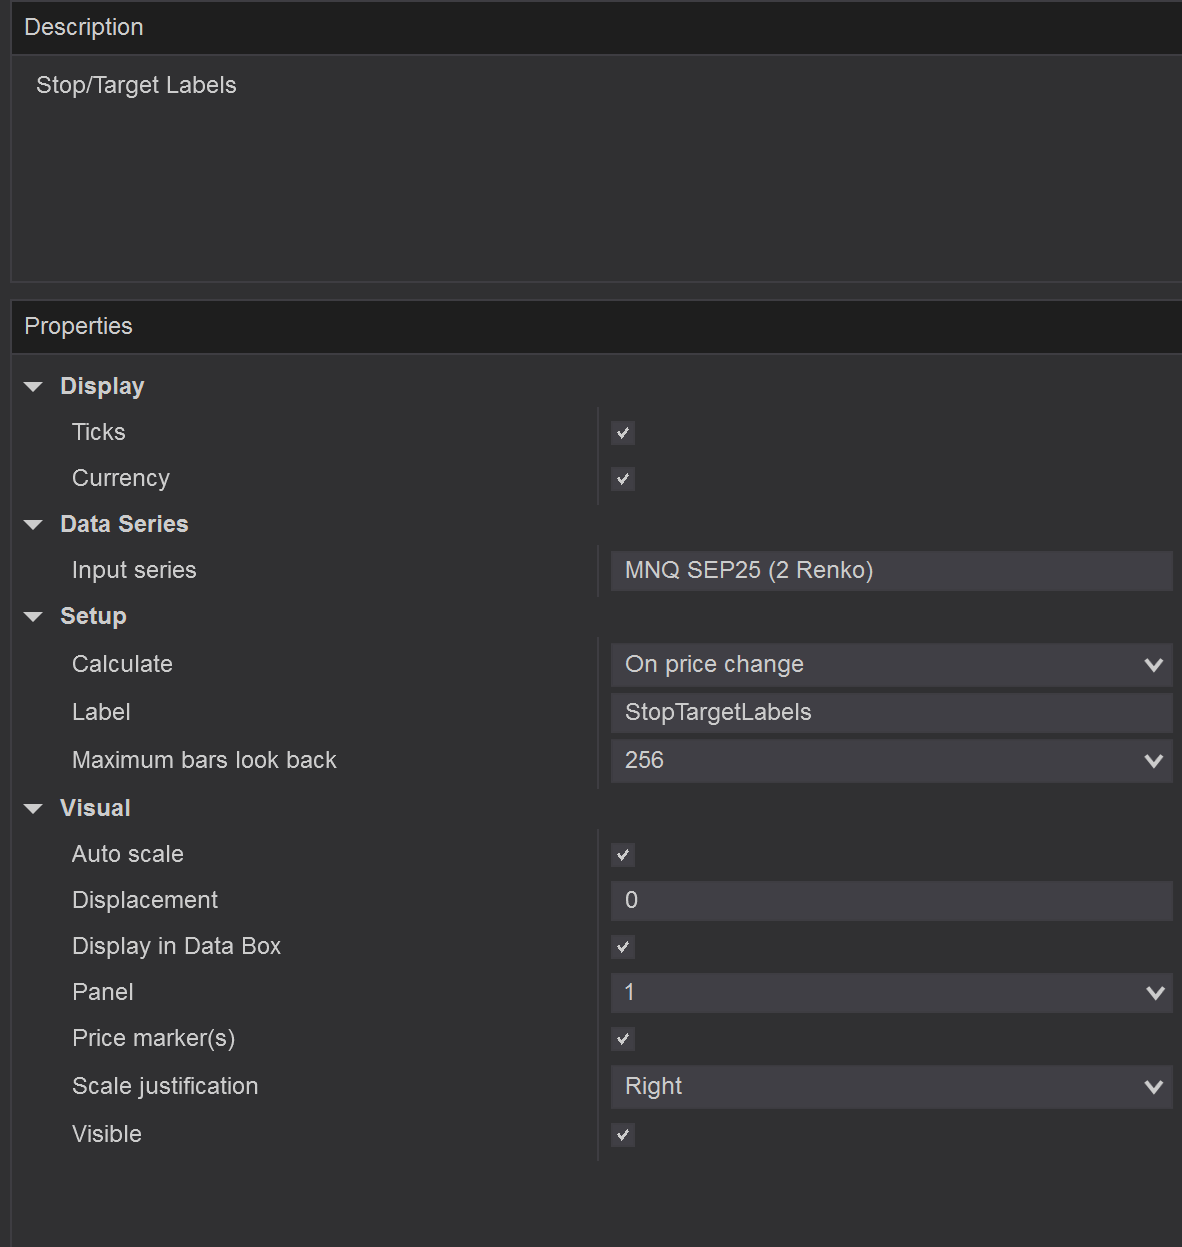Collapse the Setup section triangle
This screenshot has height=1247, width=1182.
[33, 617]
